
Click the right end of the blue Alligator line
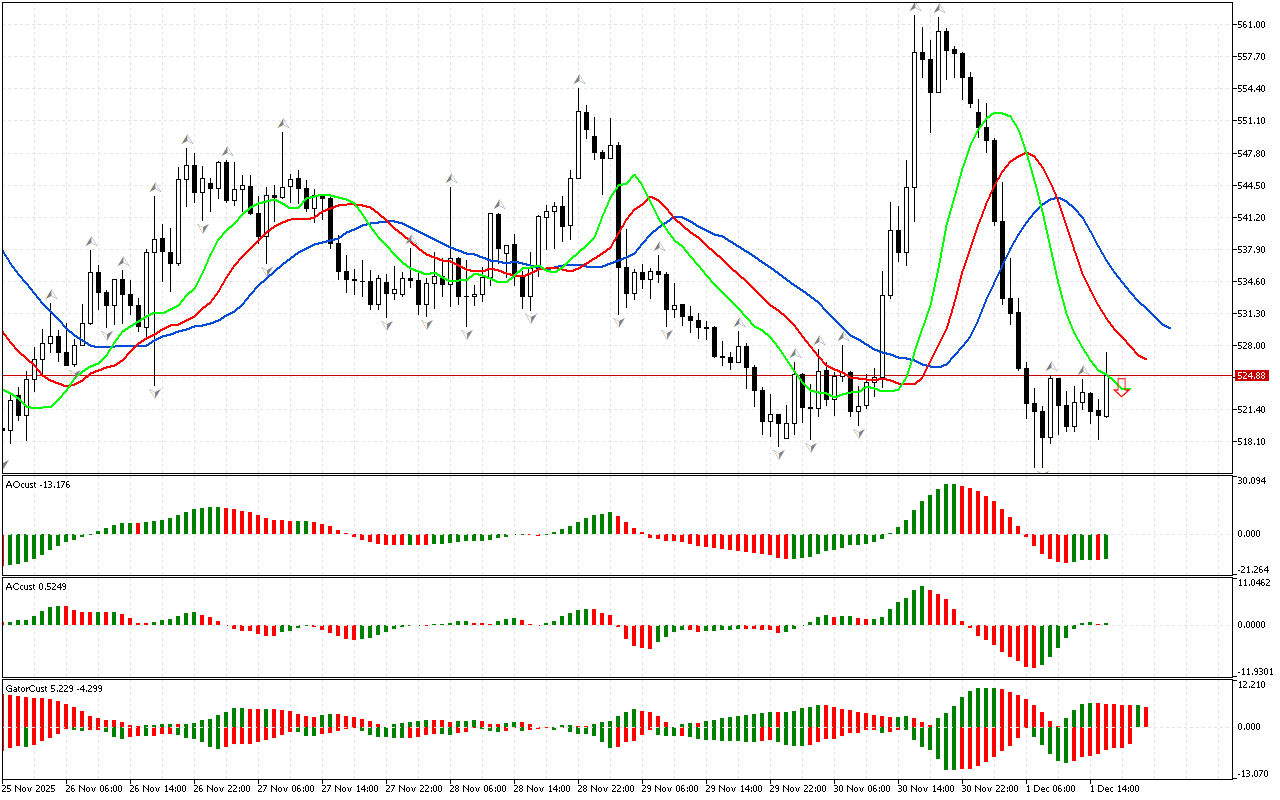1169,327
